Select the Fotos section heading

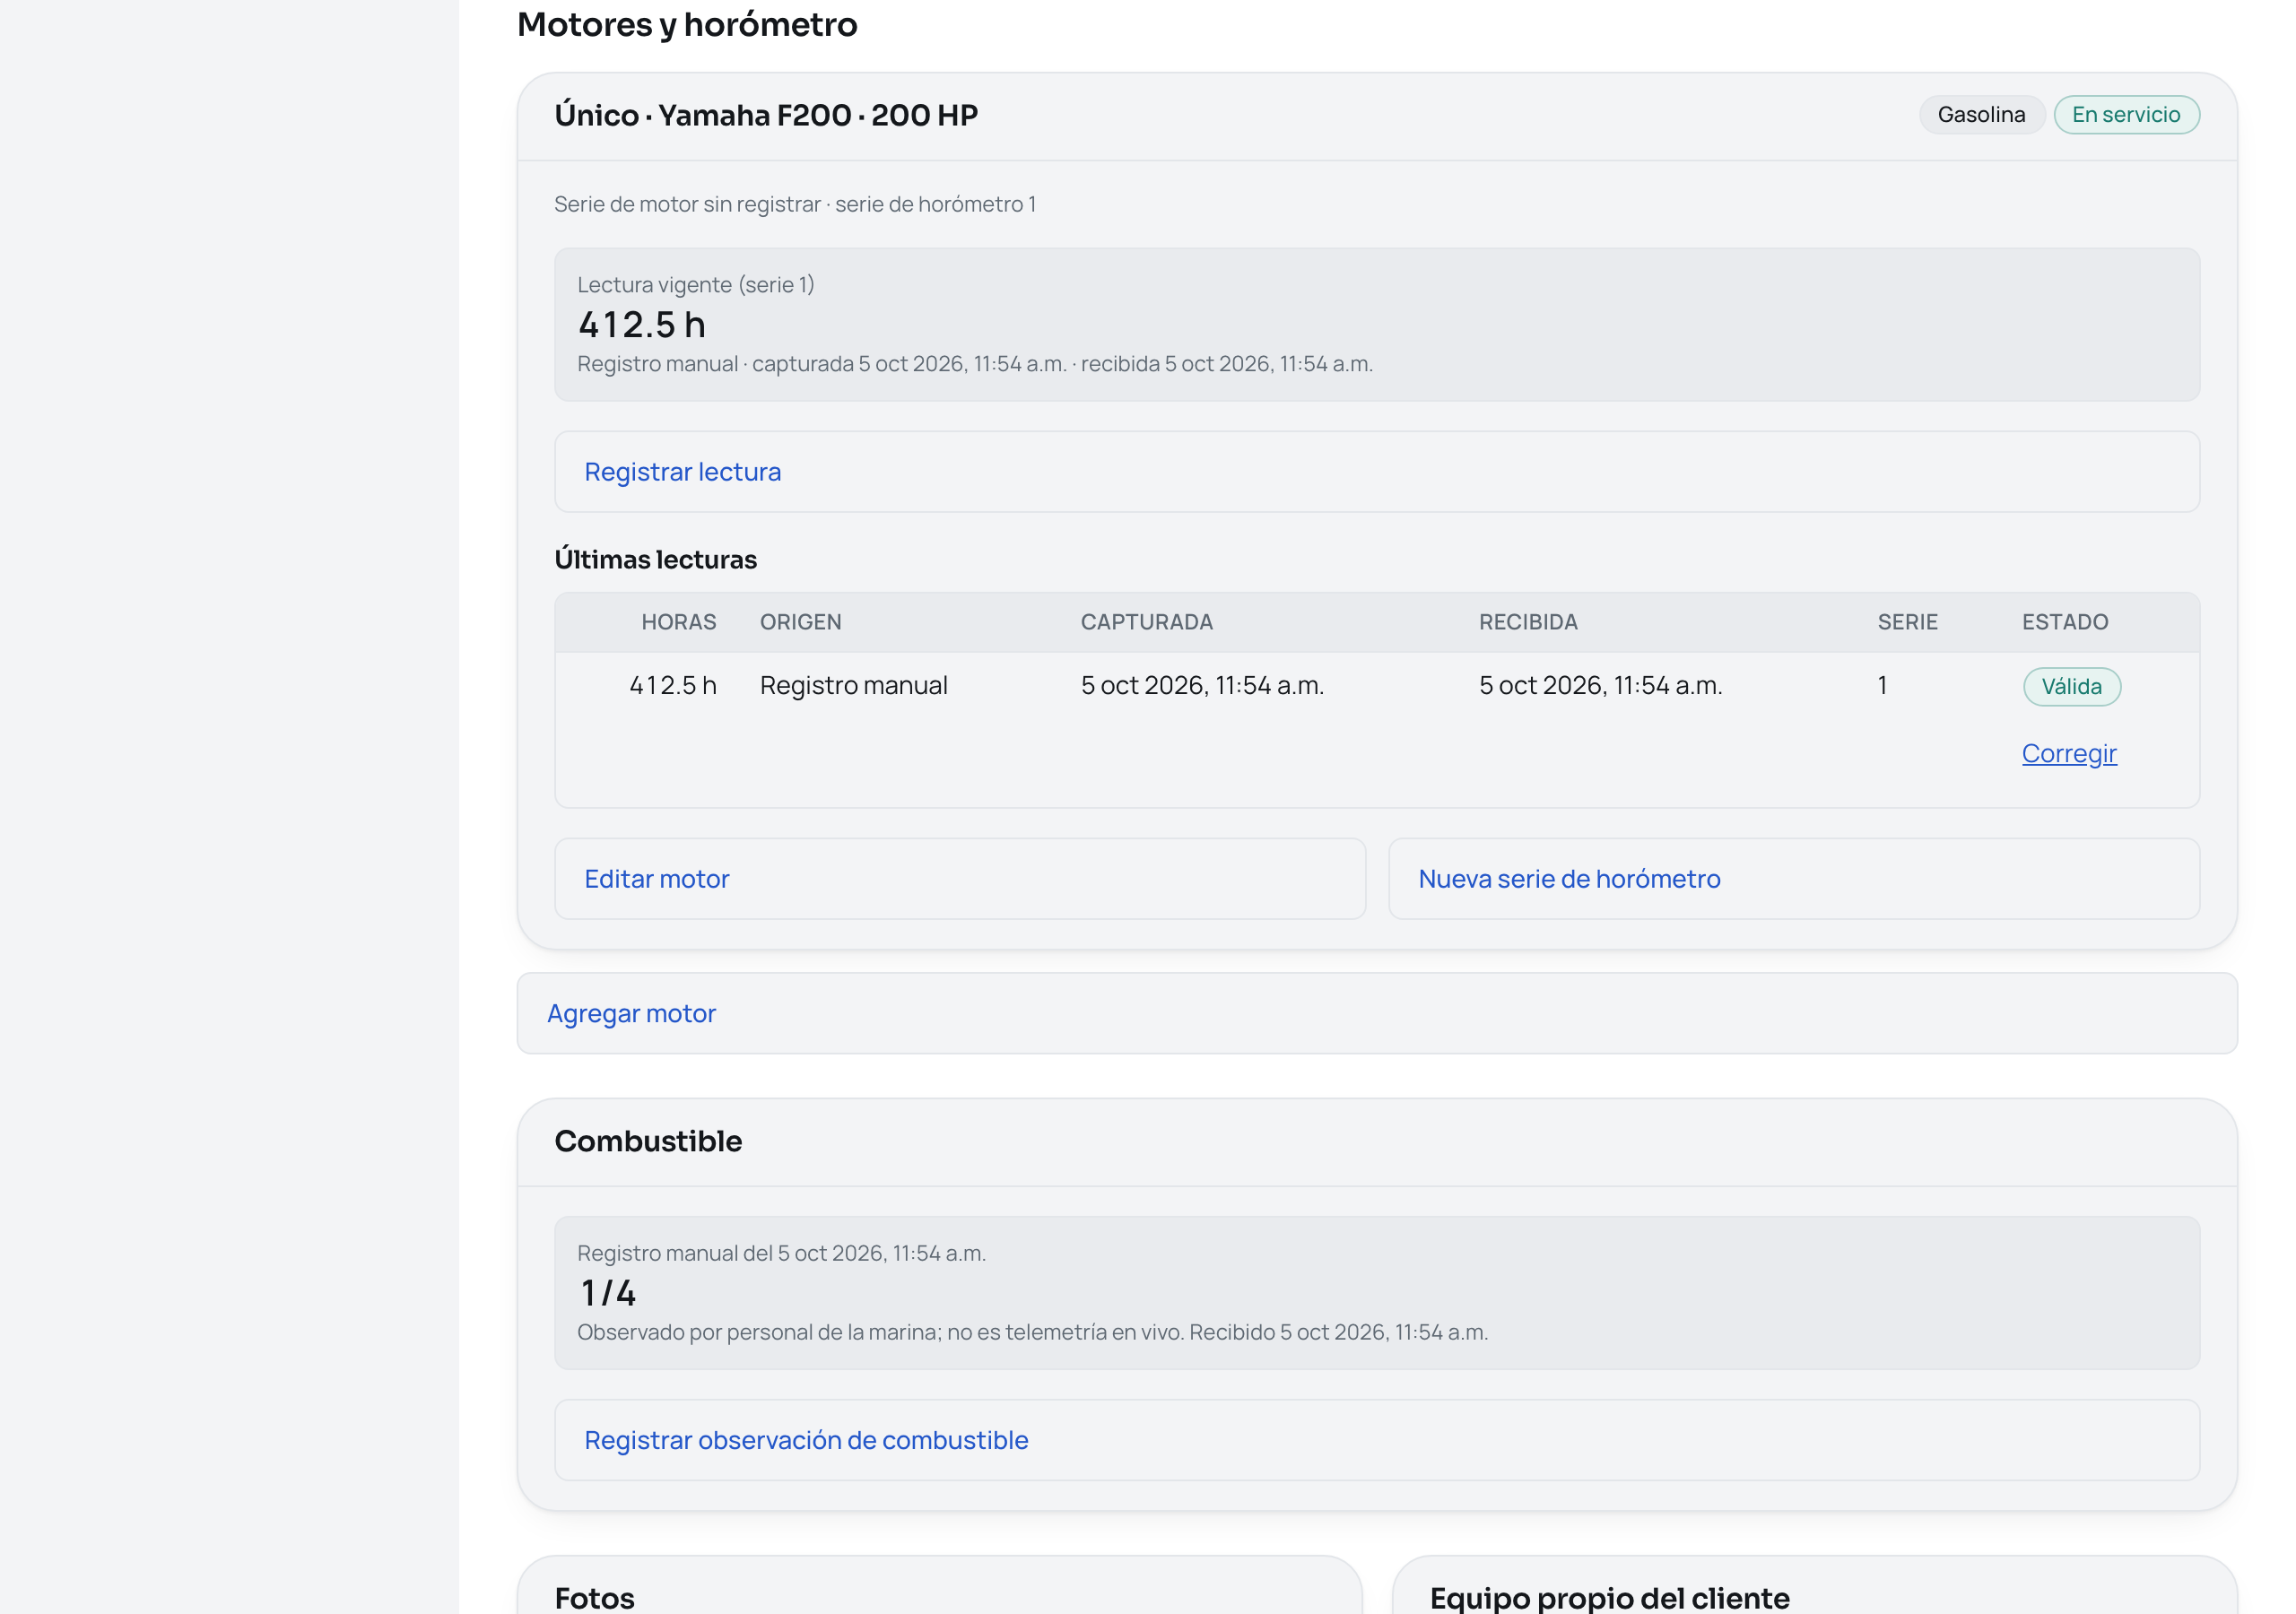tap(594, 1597)
